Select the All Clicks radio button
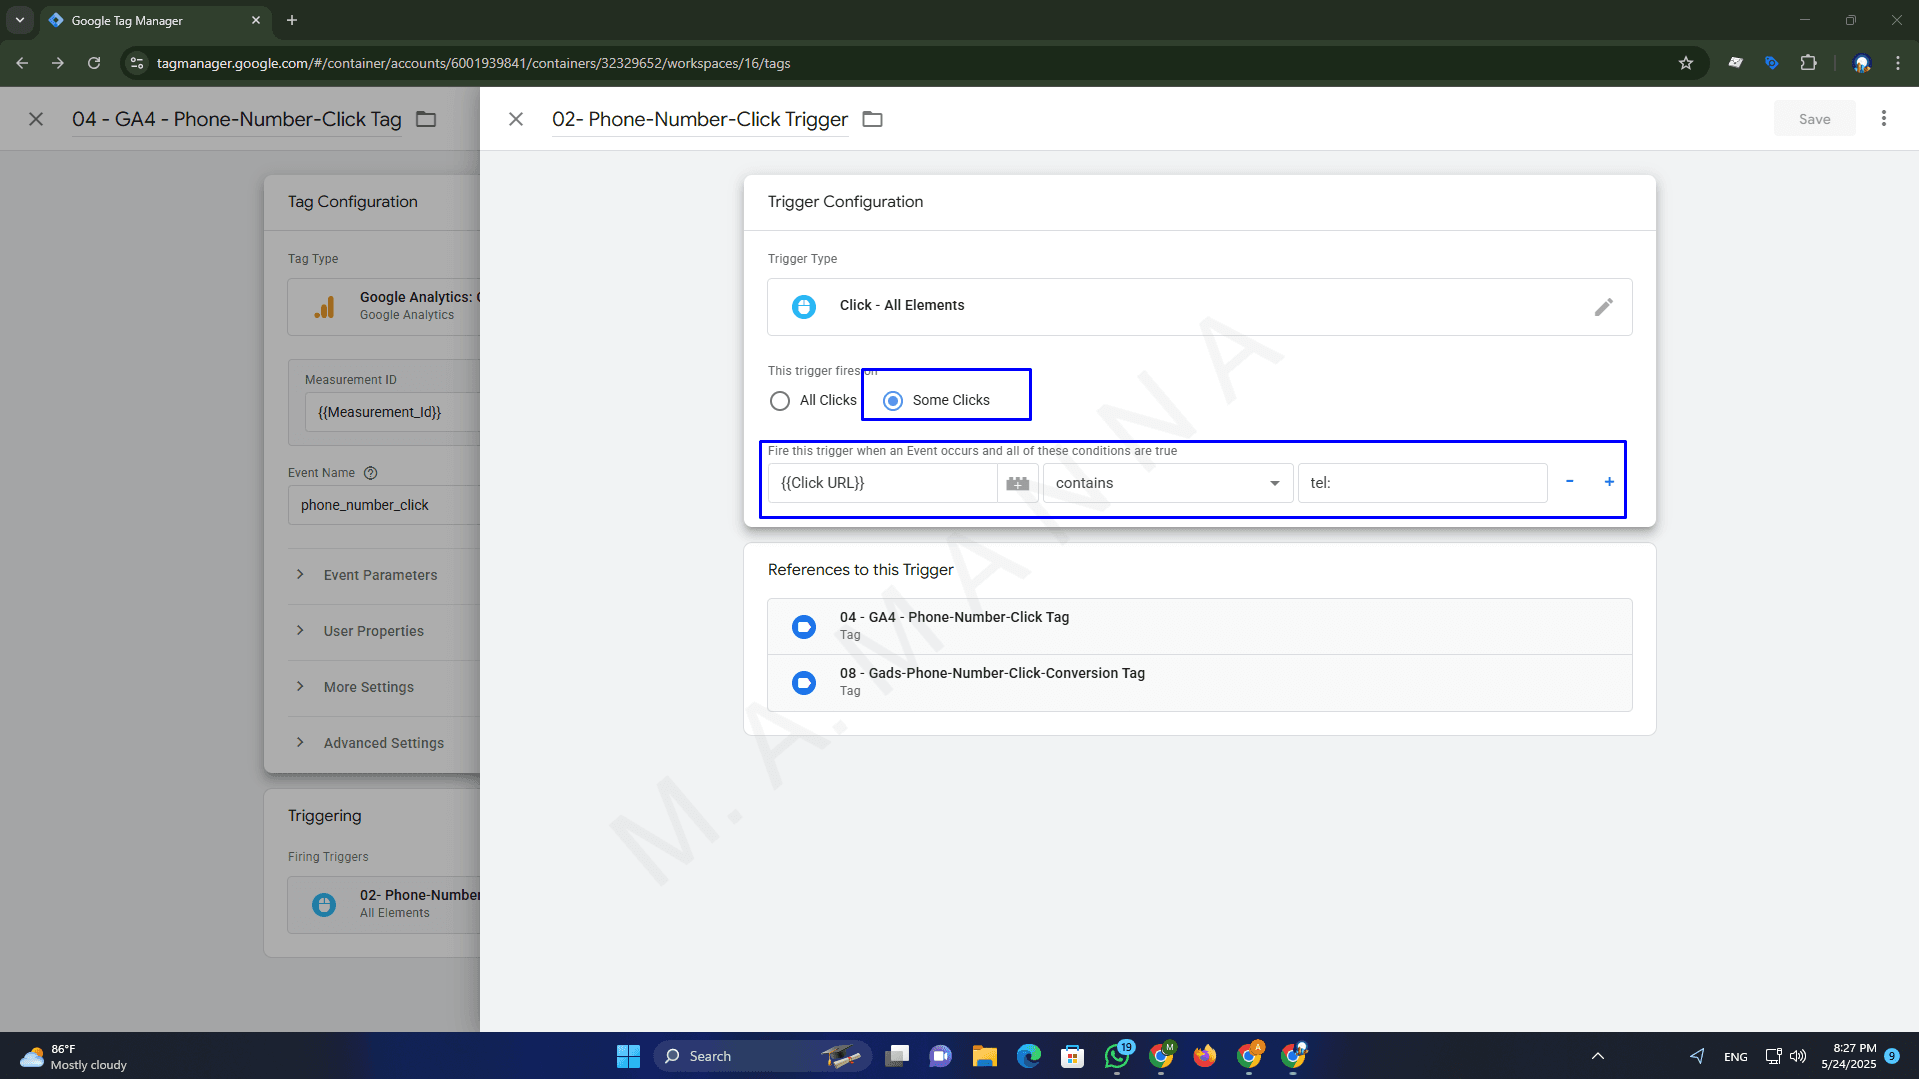The width and height of the screenshot is (1919, 1079). coord(780,401)
